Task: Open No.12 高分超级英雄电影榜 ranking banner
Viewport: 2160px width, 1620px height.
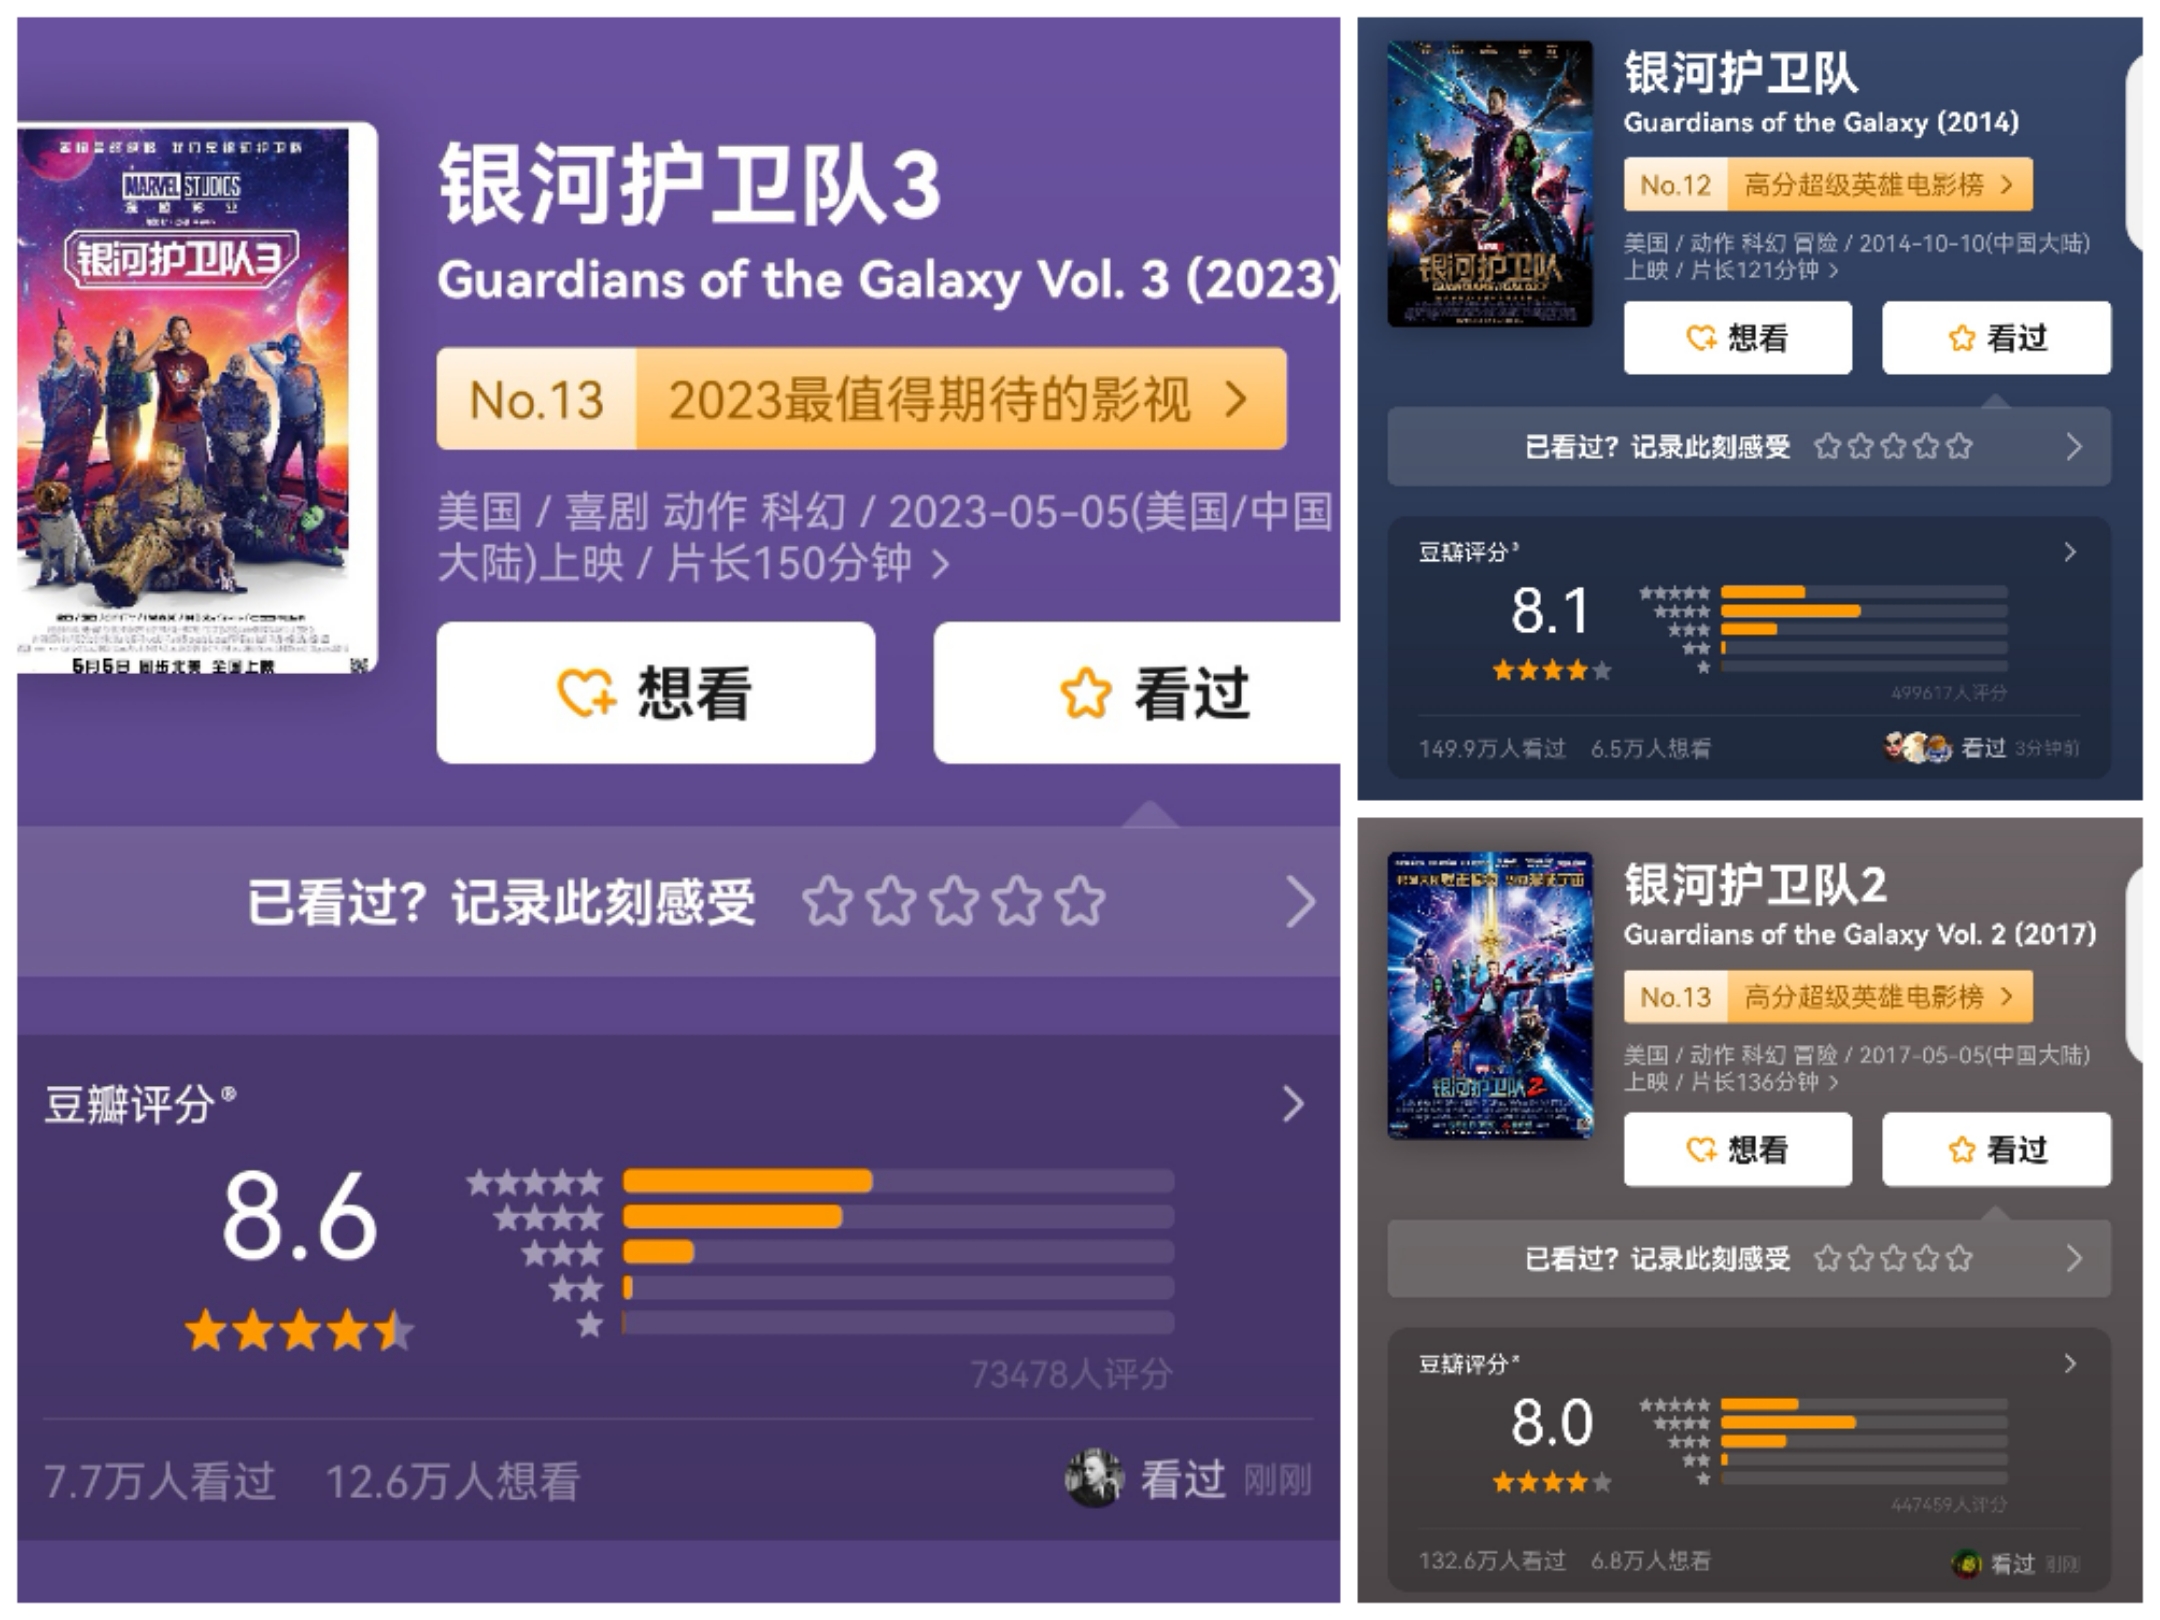Action: [1828, 184]
